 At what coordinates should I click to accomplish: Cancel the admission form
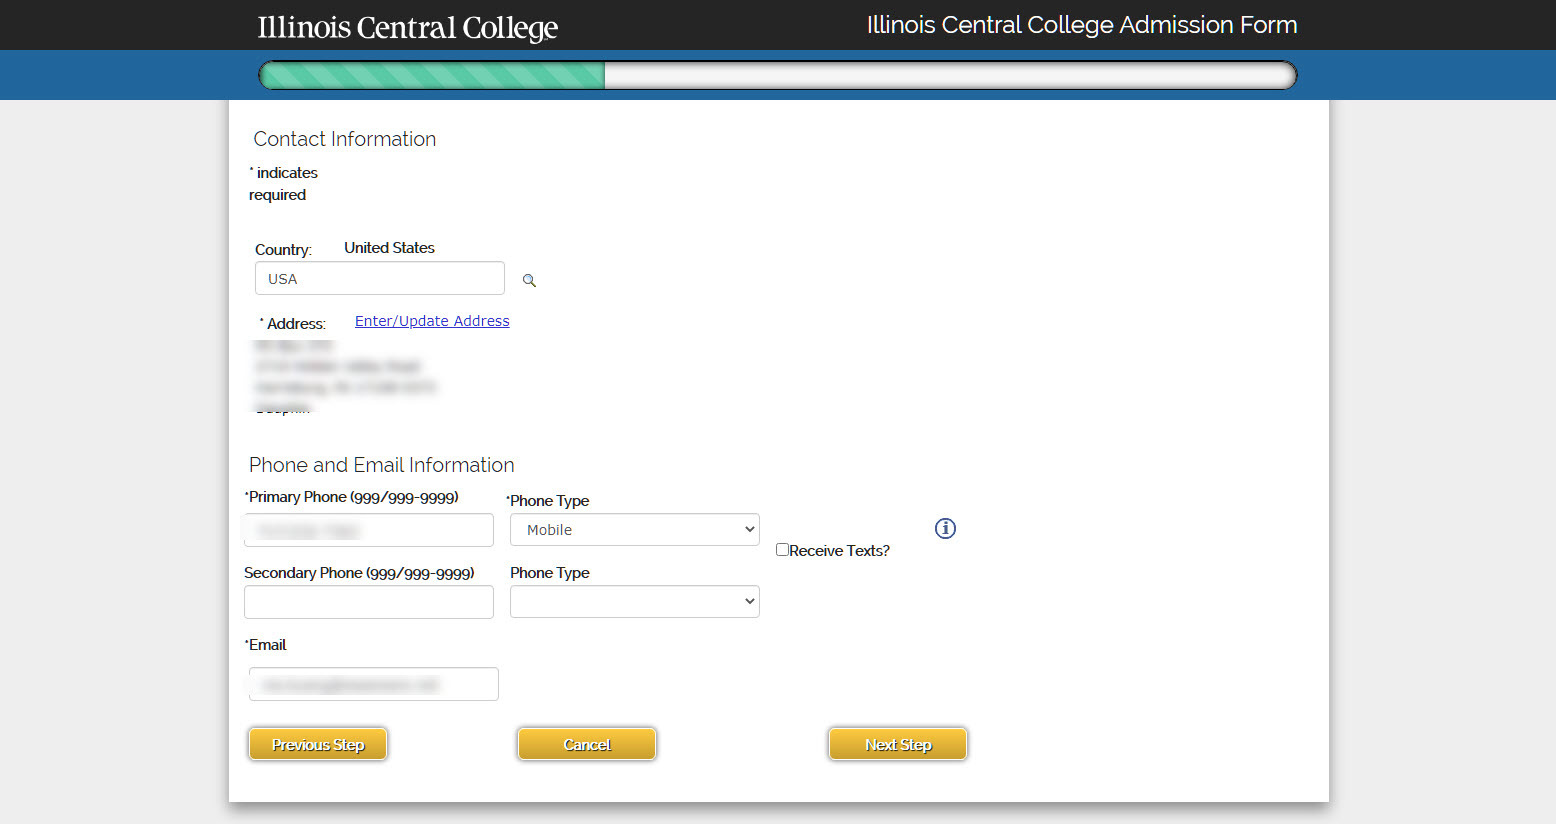point(587,744)
